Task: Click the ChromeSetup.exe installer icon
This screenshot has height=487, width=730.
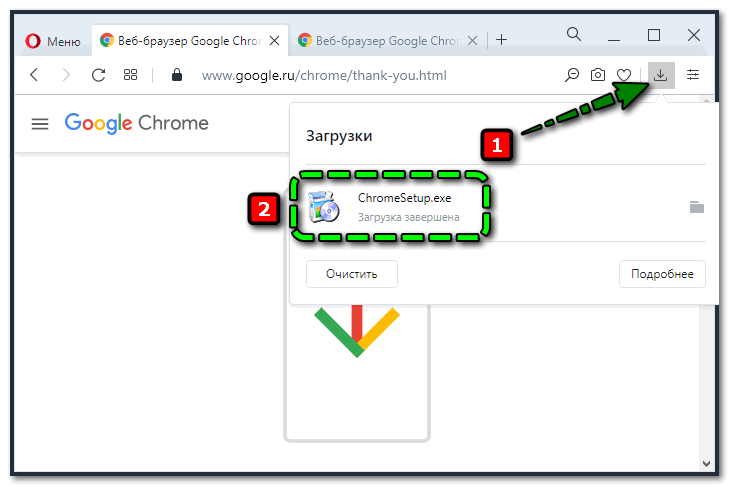Action: point(324,207)
